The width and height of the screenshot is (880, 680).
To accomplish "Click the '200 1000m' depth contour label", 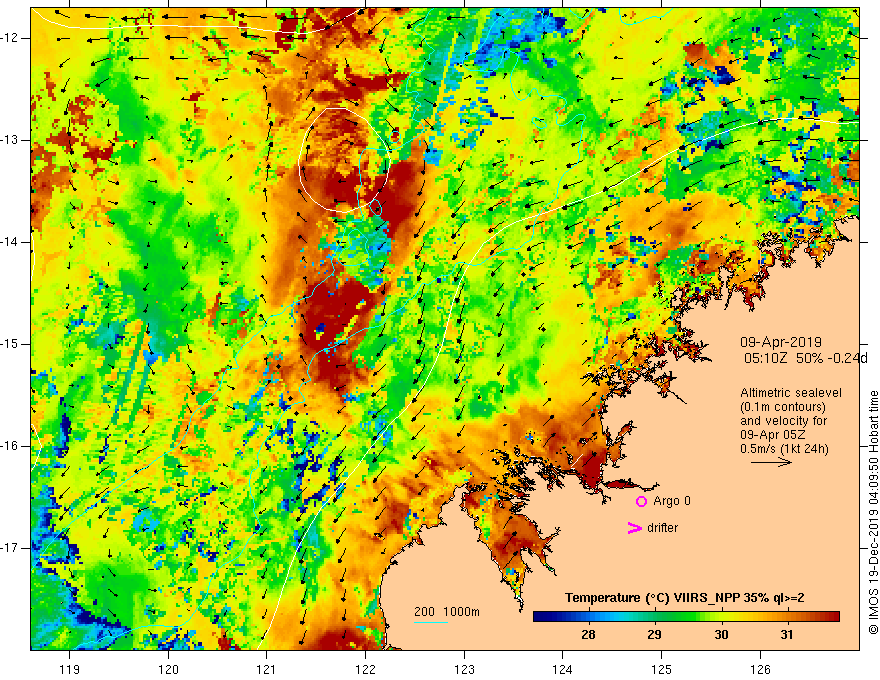I will pyautogui.click(x=447, y=612).
